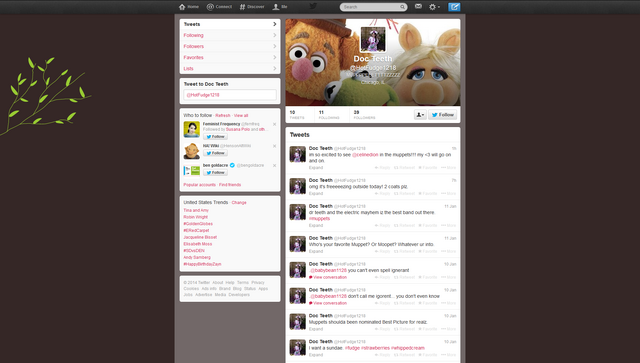This screenshot has height=363, width=640.
Task: Reply to the @celinedion tweet
Action: tap(382, 168)
